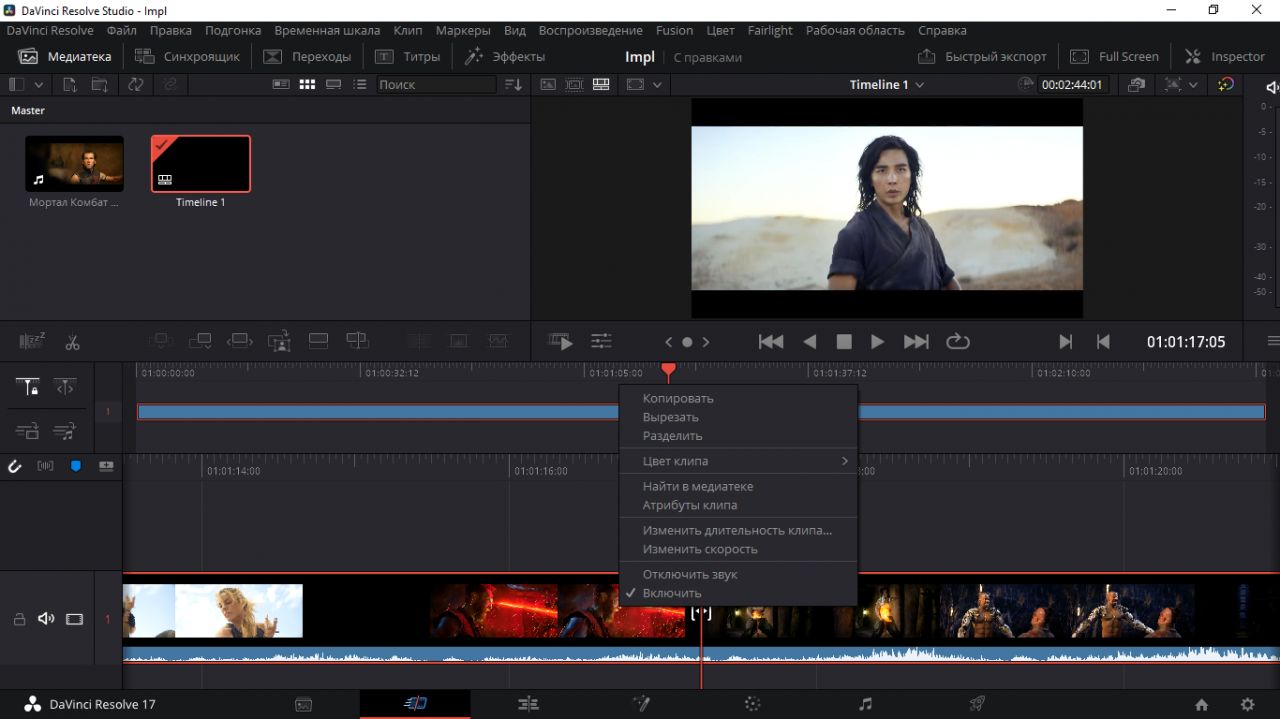Switch media pool to thumbnail grid view
This screenshot has width=1280, height=719.
(x=307, y=85)
